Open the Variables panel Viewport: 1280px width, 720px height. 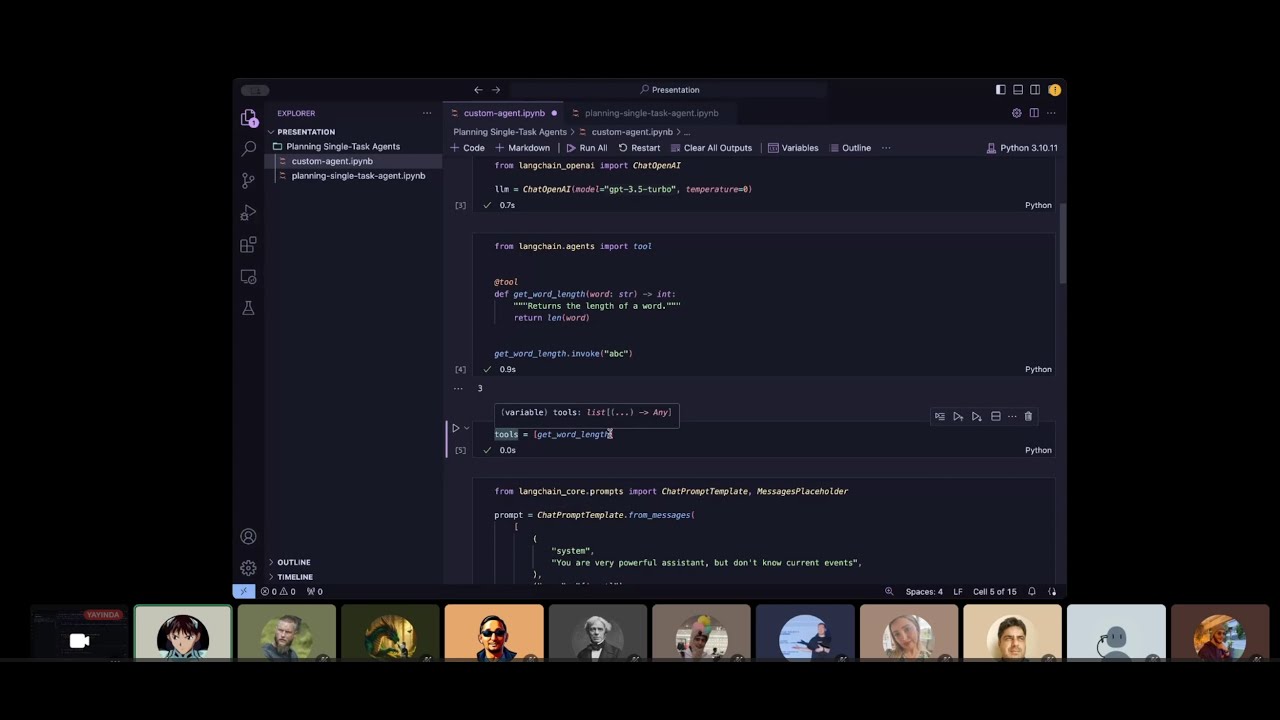pyautogui.click(x=793, y=148)
